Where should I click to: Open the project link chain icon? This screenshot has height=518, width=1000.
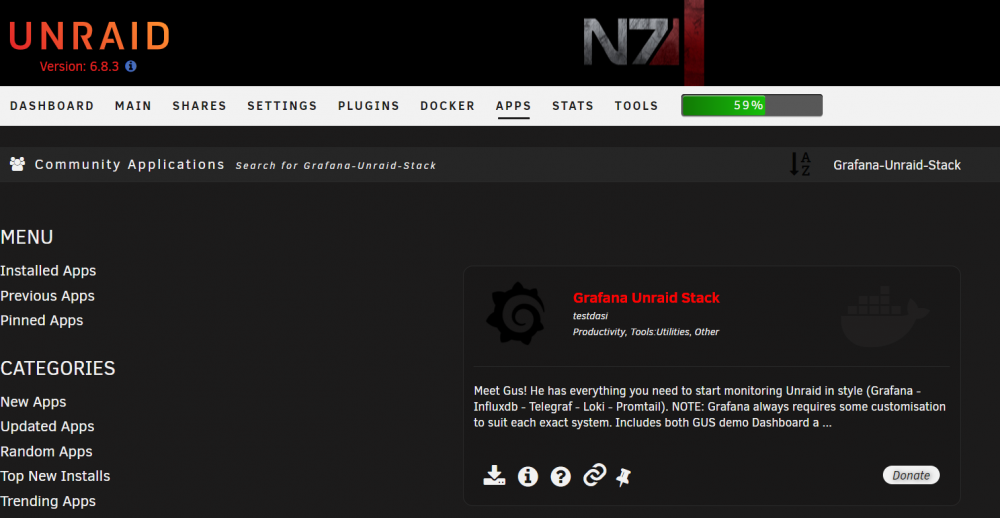coord(594,476)
